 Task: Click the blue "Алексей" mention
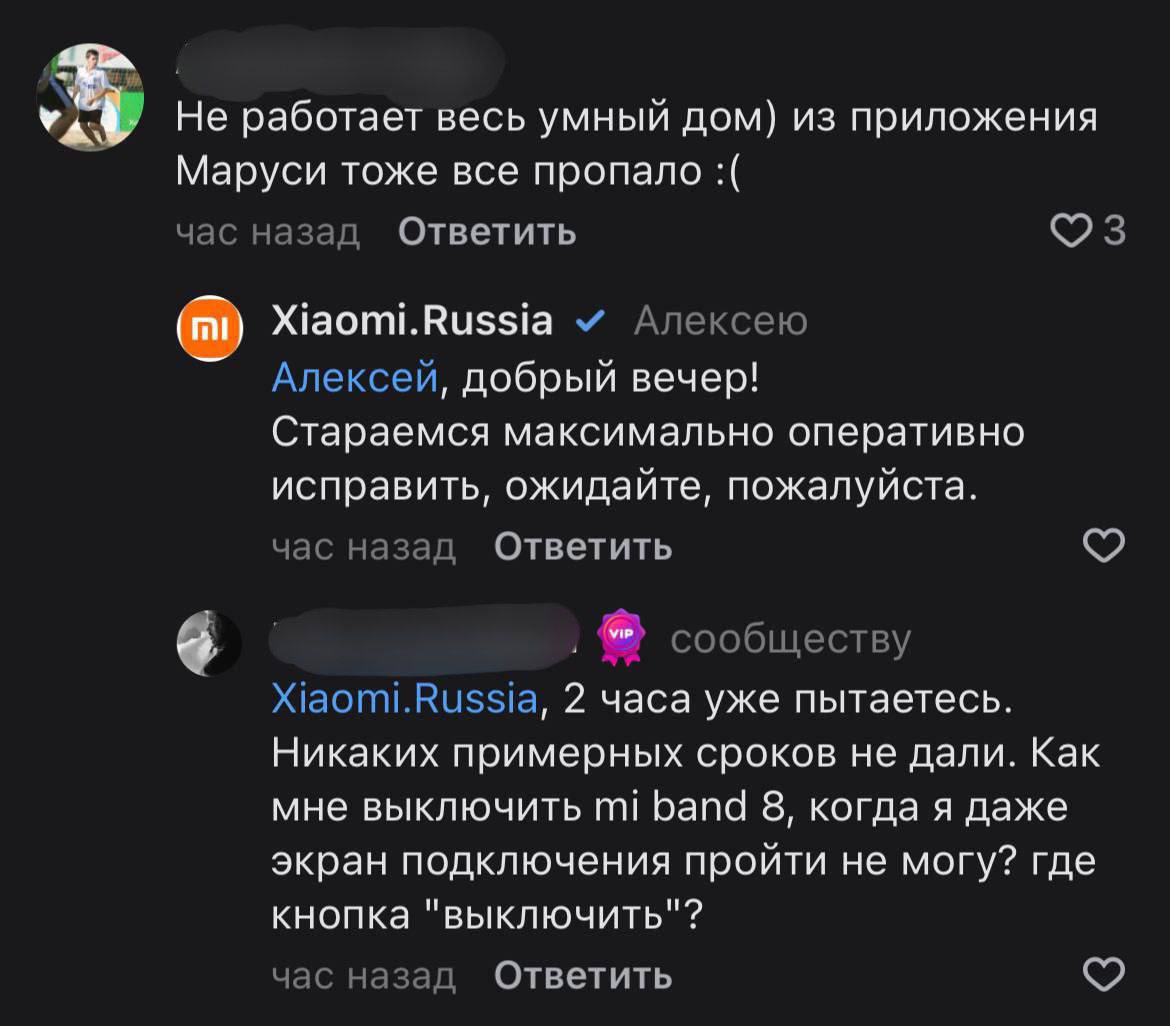(355, 377)
